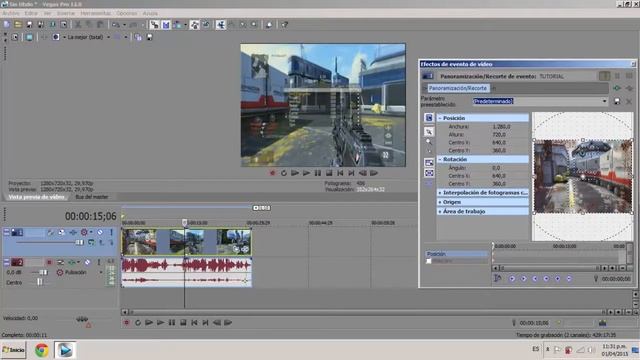Go to the start in the timeline transport

(194, 323)
